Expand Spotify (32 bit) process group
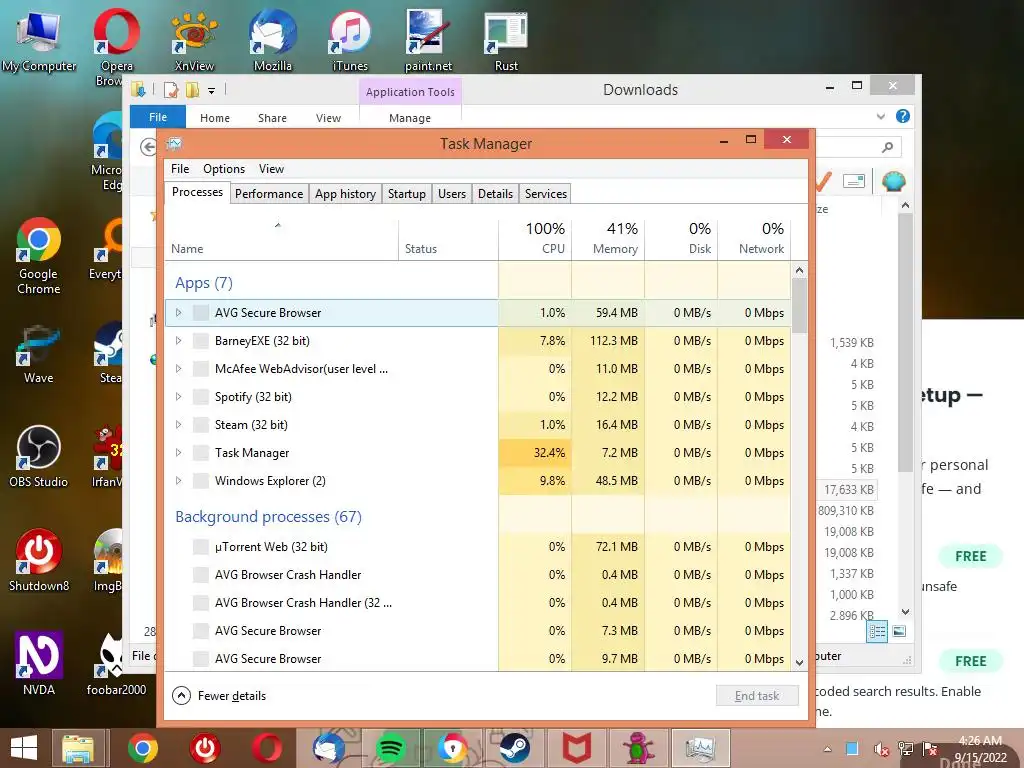 click(x=178, y=397)
